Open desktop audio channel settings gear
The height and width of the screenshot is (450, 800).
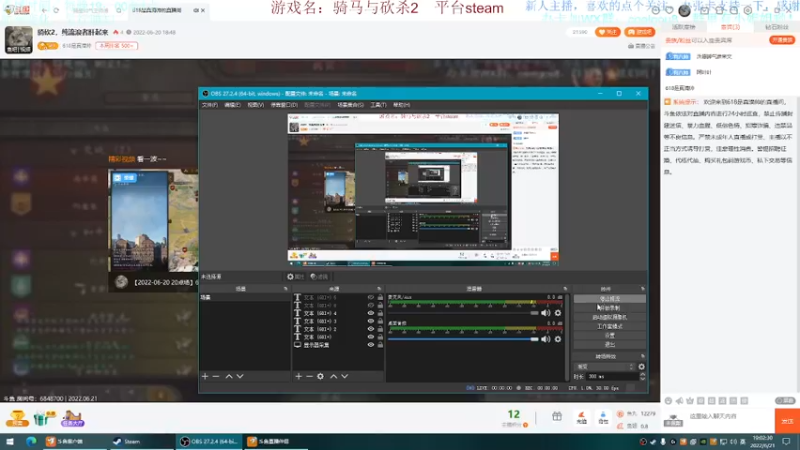tap(558, 339)
